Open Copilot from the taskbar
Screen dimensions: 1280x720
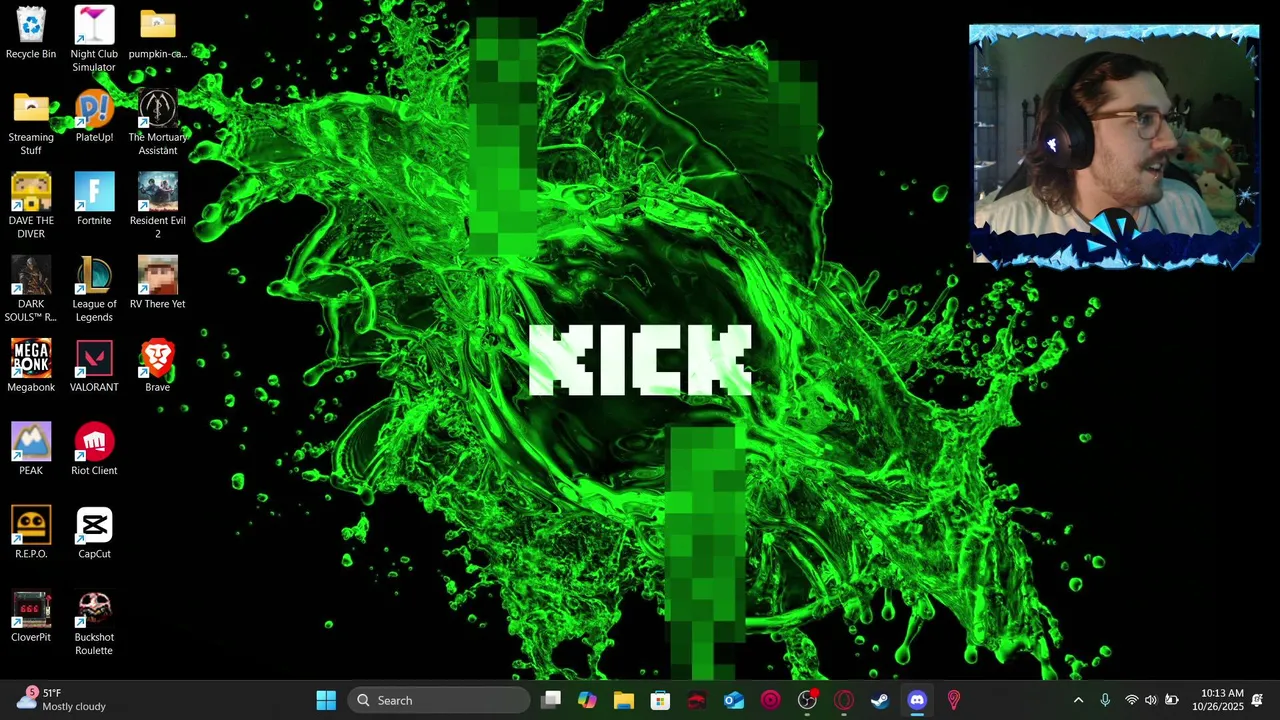click(587, 700)
